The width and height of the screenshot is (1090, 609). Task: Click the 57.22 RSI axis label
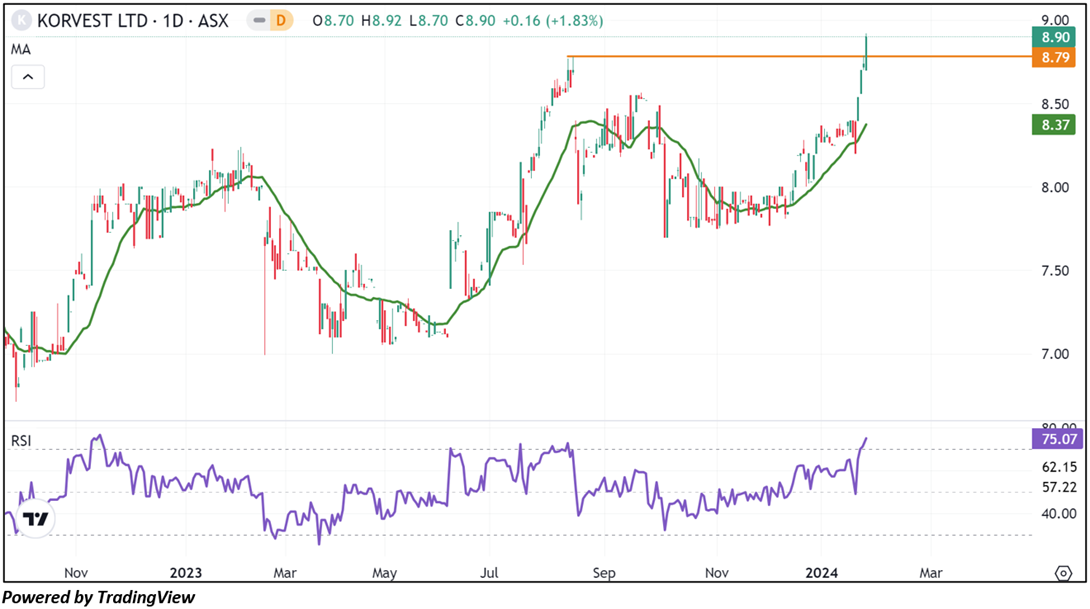(1059, 487)
